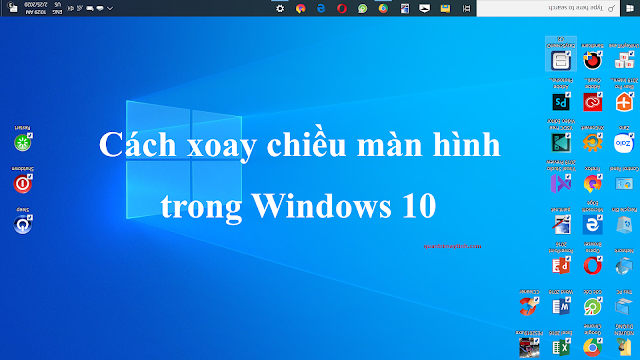
Task: Open the Action Center notifications icon
Action: [13, 8]
